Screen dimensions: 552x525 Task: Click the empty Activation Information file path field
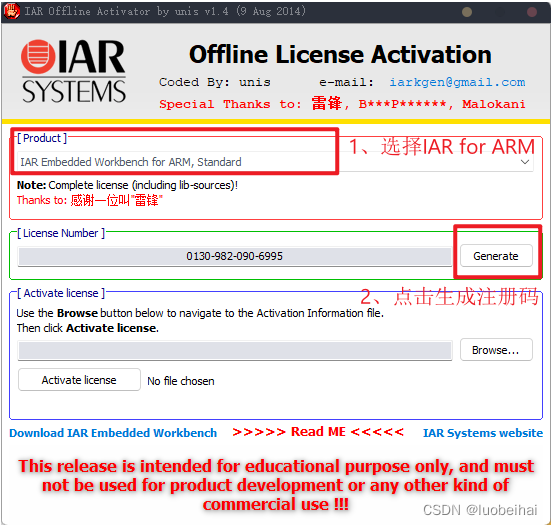pos(235,350)
